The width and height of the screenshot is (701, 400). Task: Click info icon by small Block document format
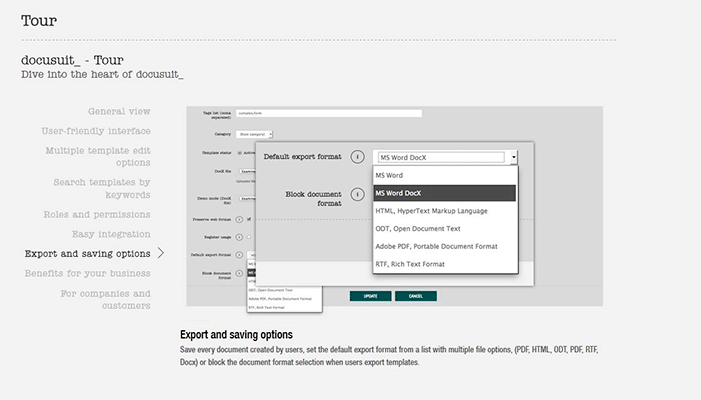pyautogui.click(x=239, y=273)
